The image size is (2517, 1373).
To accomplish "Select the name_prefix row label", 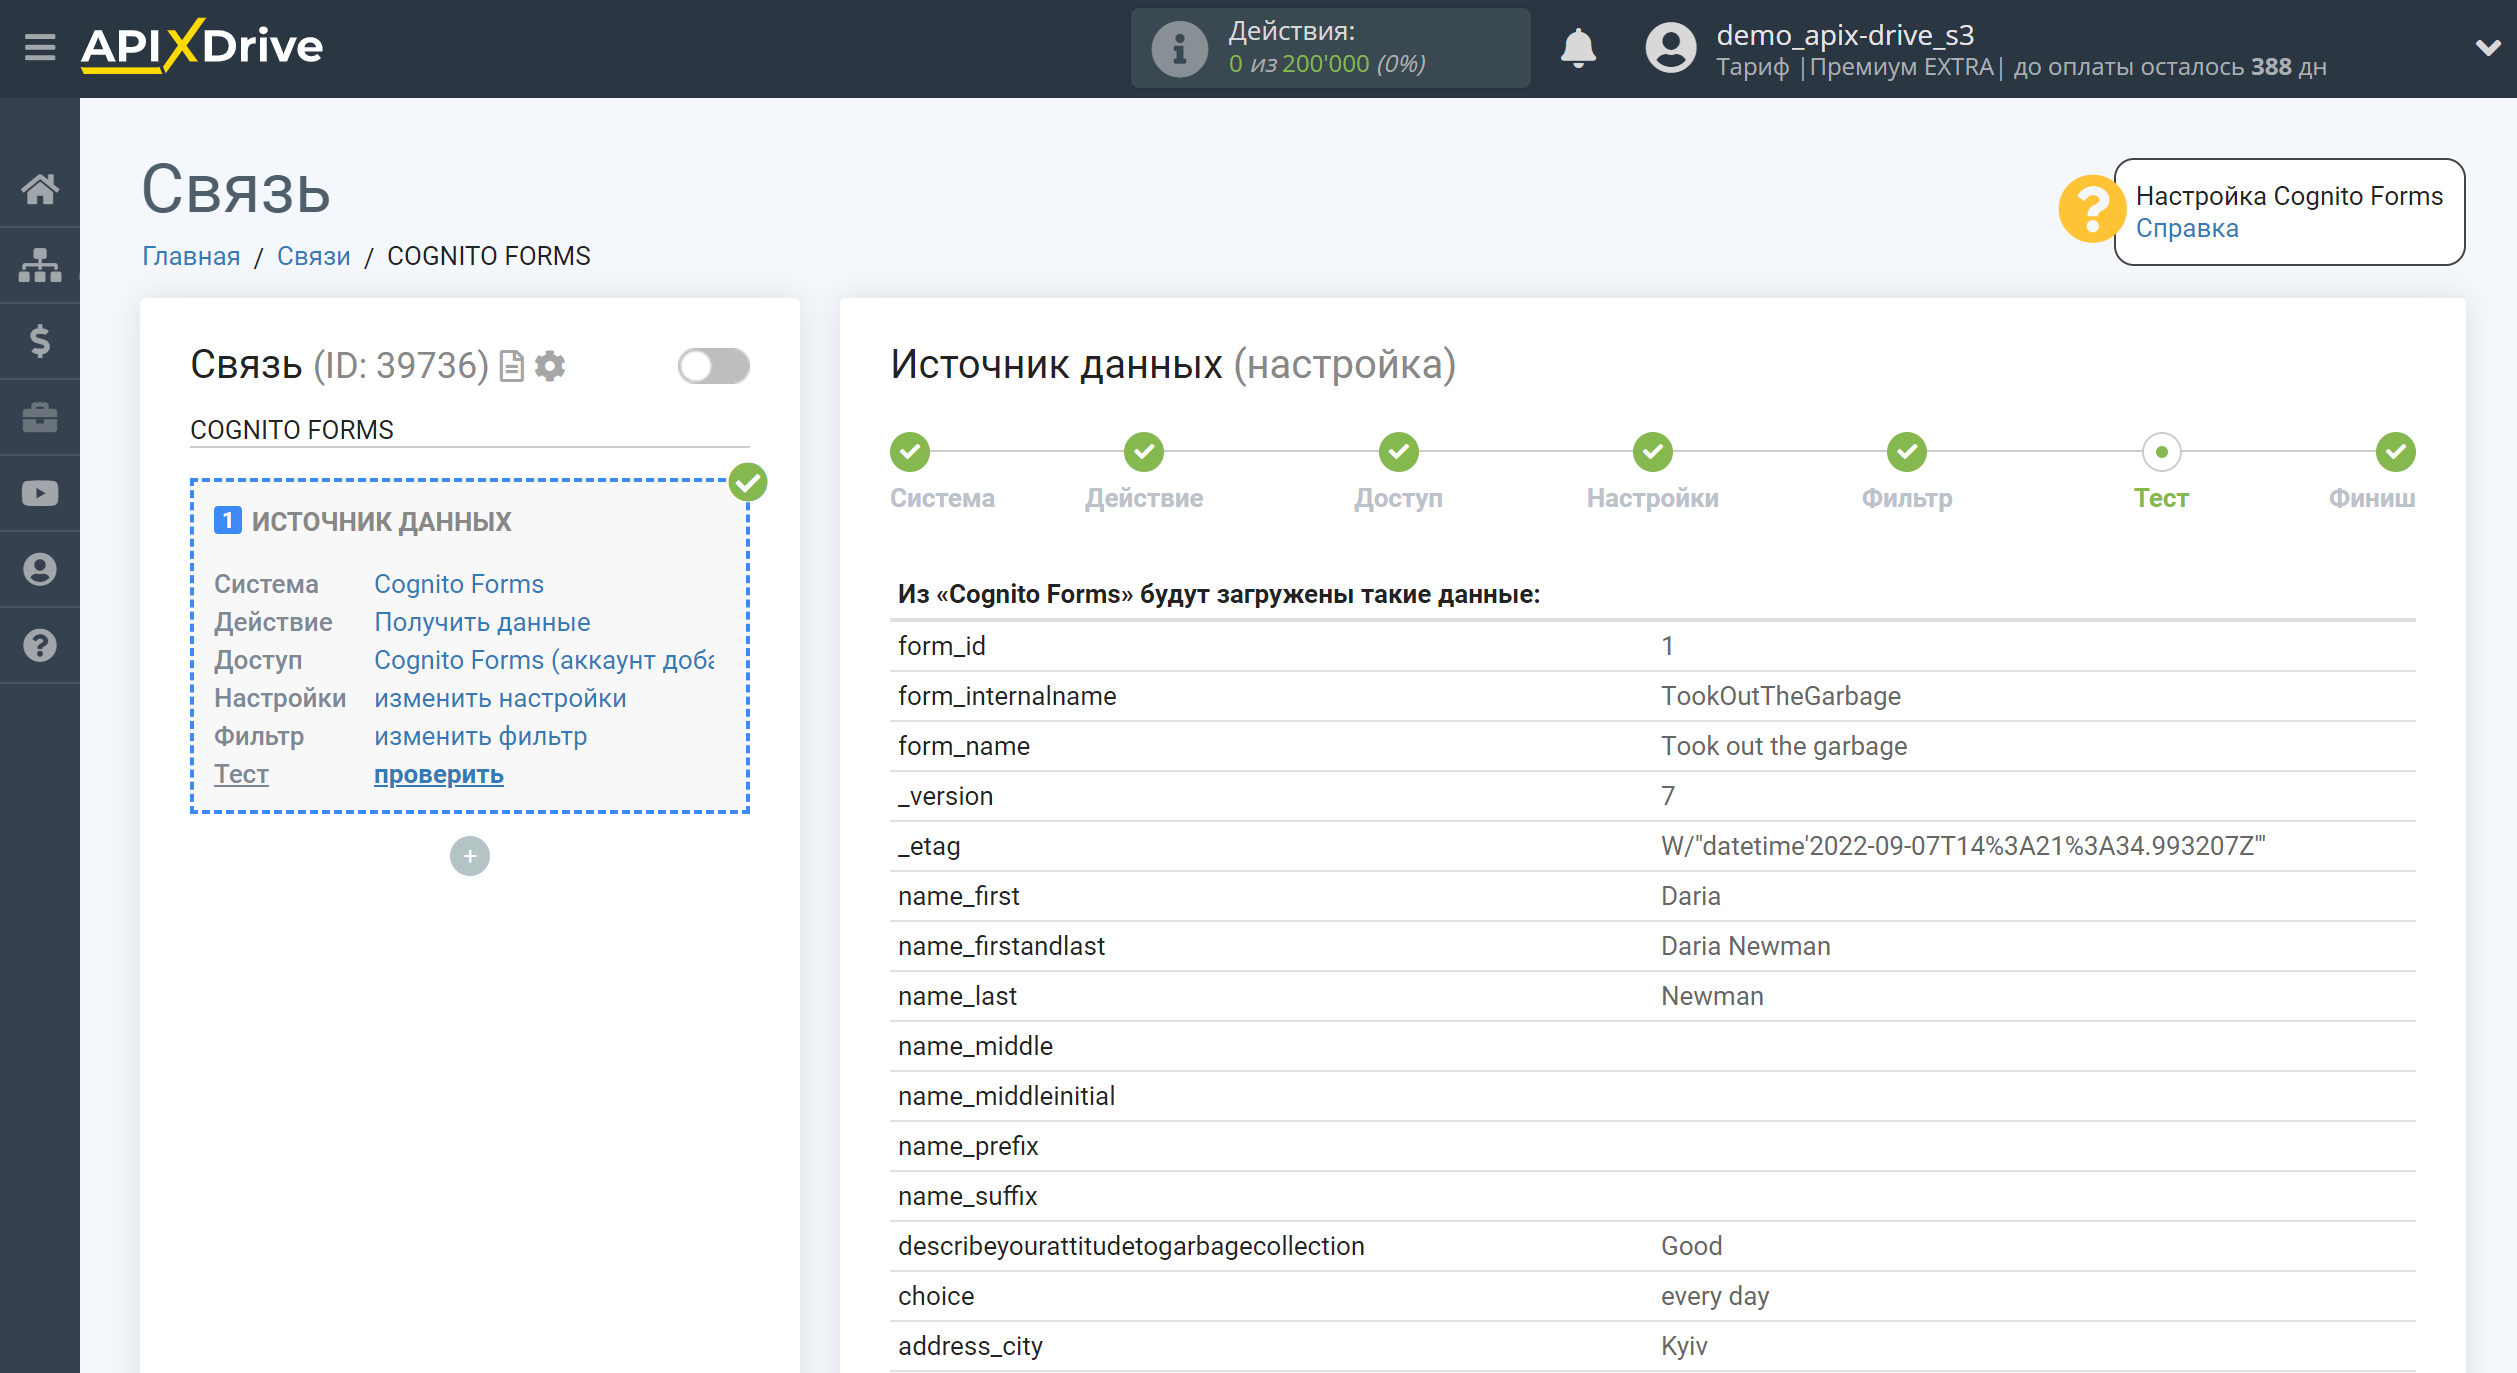I will [x=968, y=1146].
